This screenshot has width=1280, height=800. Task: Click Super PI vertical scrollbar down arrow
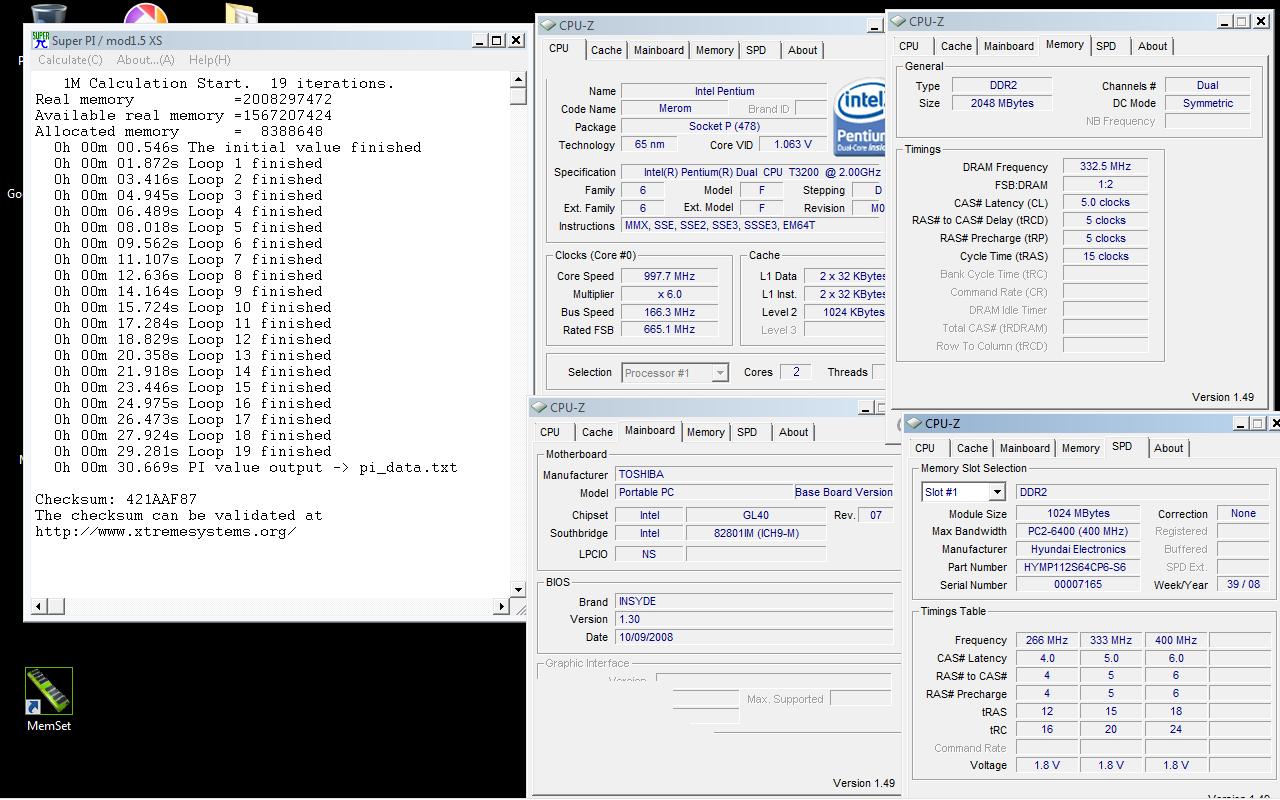(x=518, y=589)
